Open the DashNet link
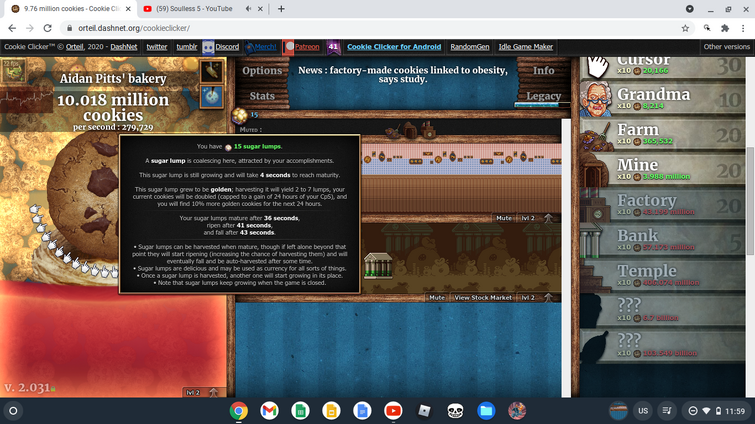755x424 pixels. click(x=124, y=47)
